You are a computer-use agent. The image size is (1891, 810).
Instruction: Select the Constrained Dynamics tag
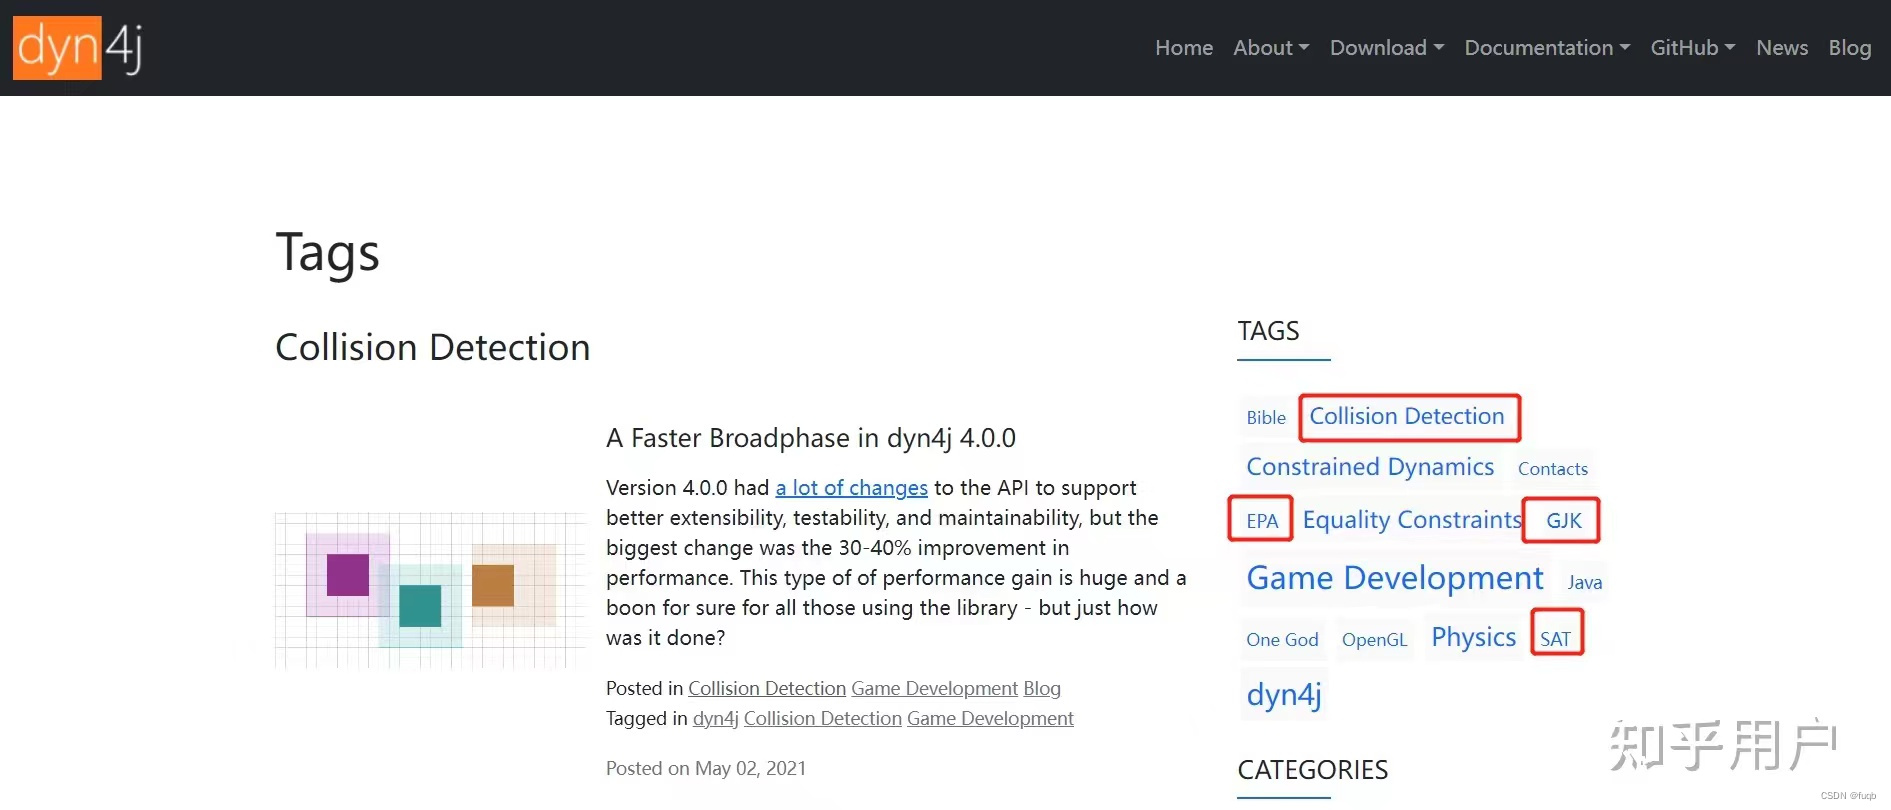pyautogui.click(x=1370, y=467)
